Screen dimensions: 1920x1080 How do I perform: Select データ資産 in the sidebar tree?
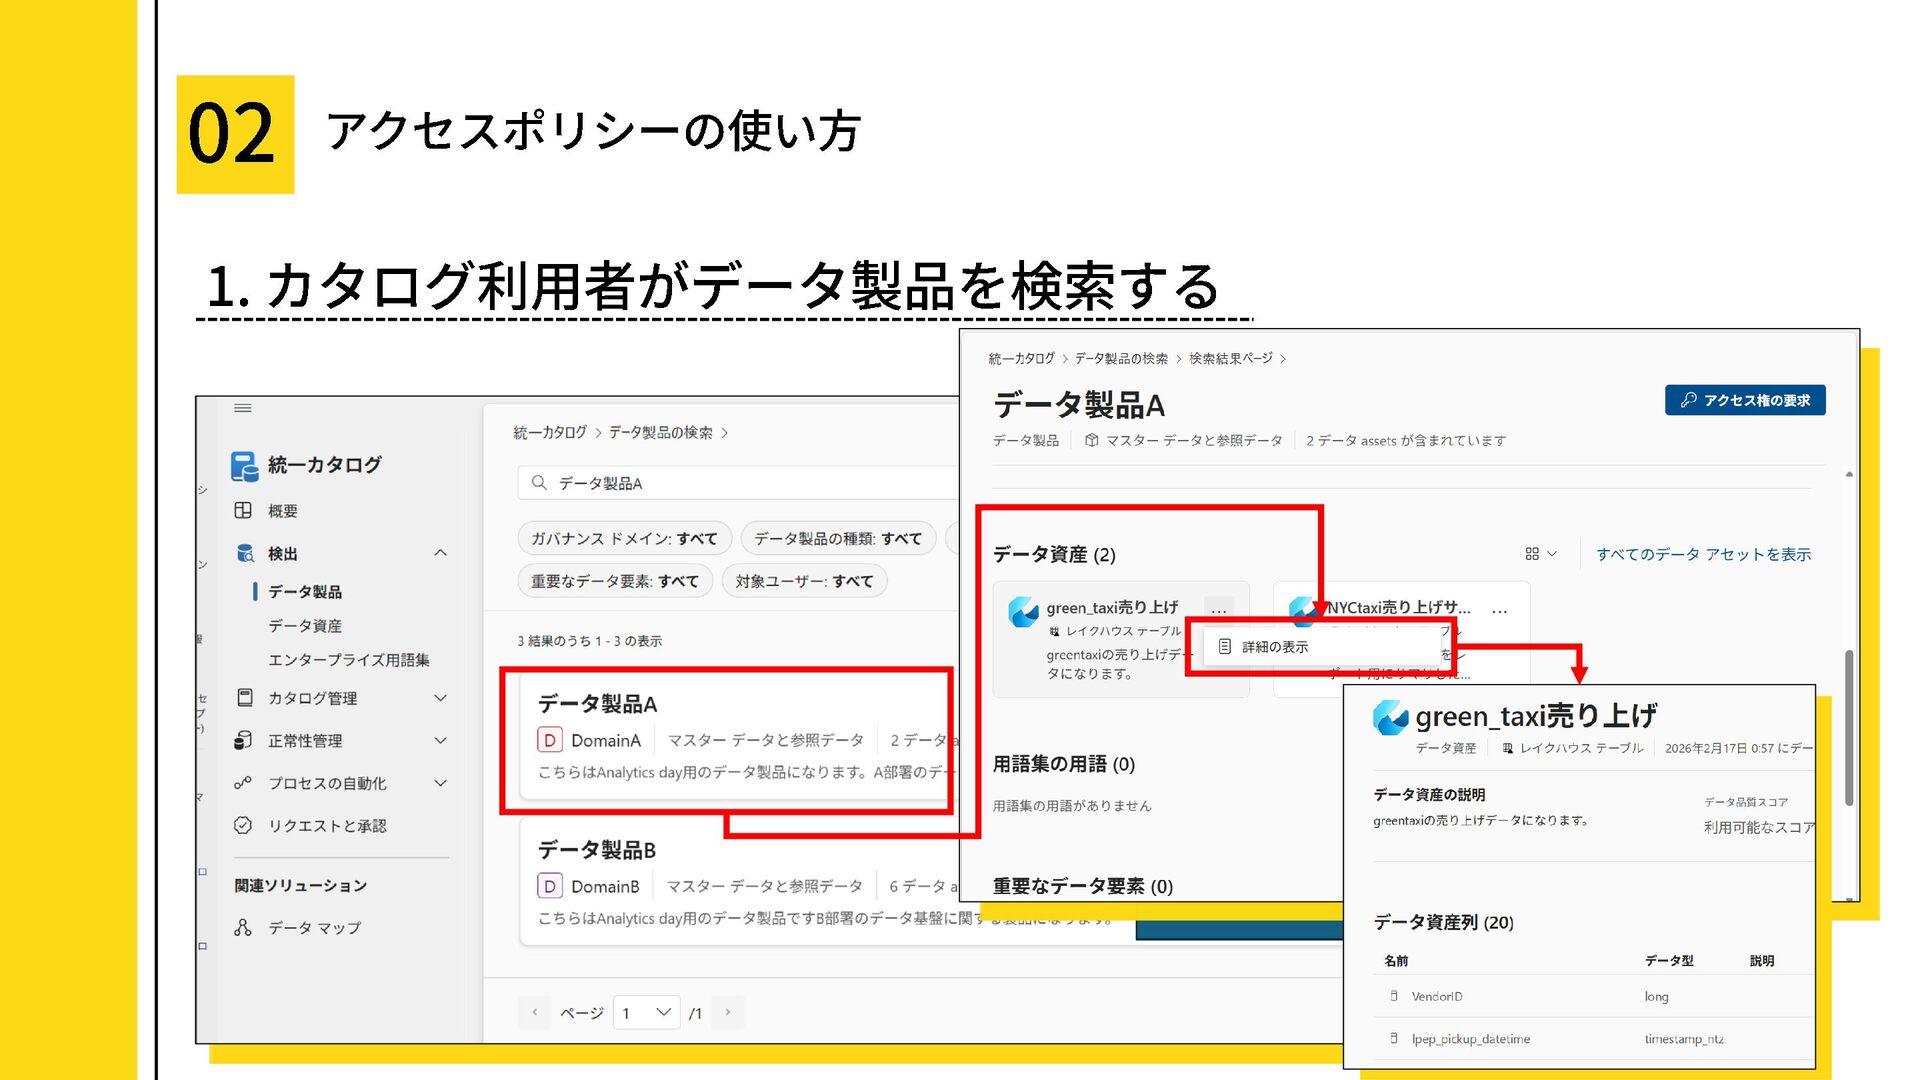coord(304,626)
